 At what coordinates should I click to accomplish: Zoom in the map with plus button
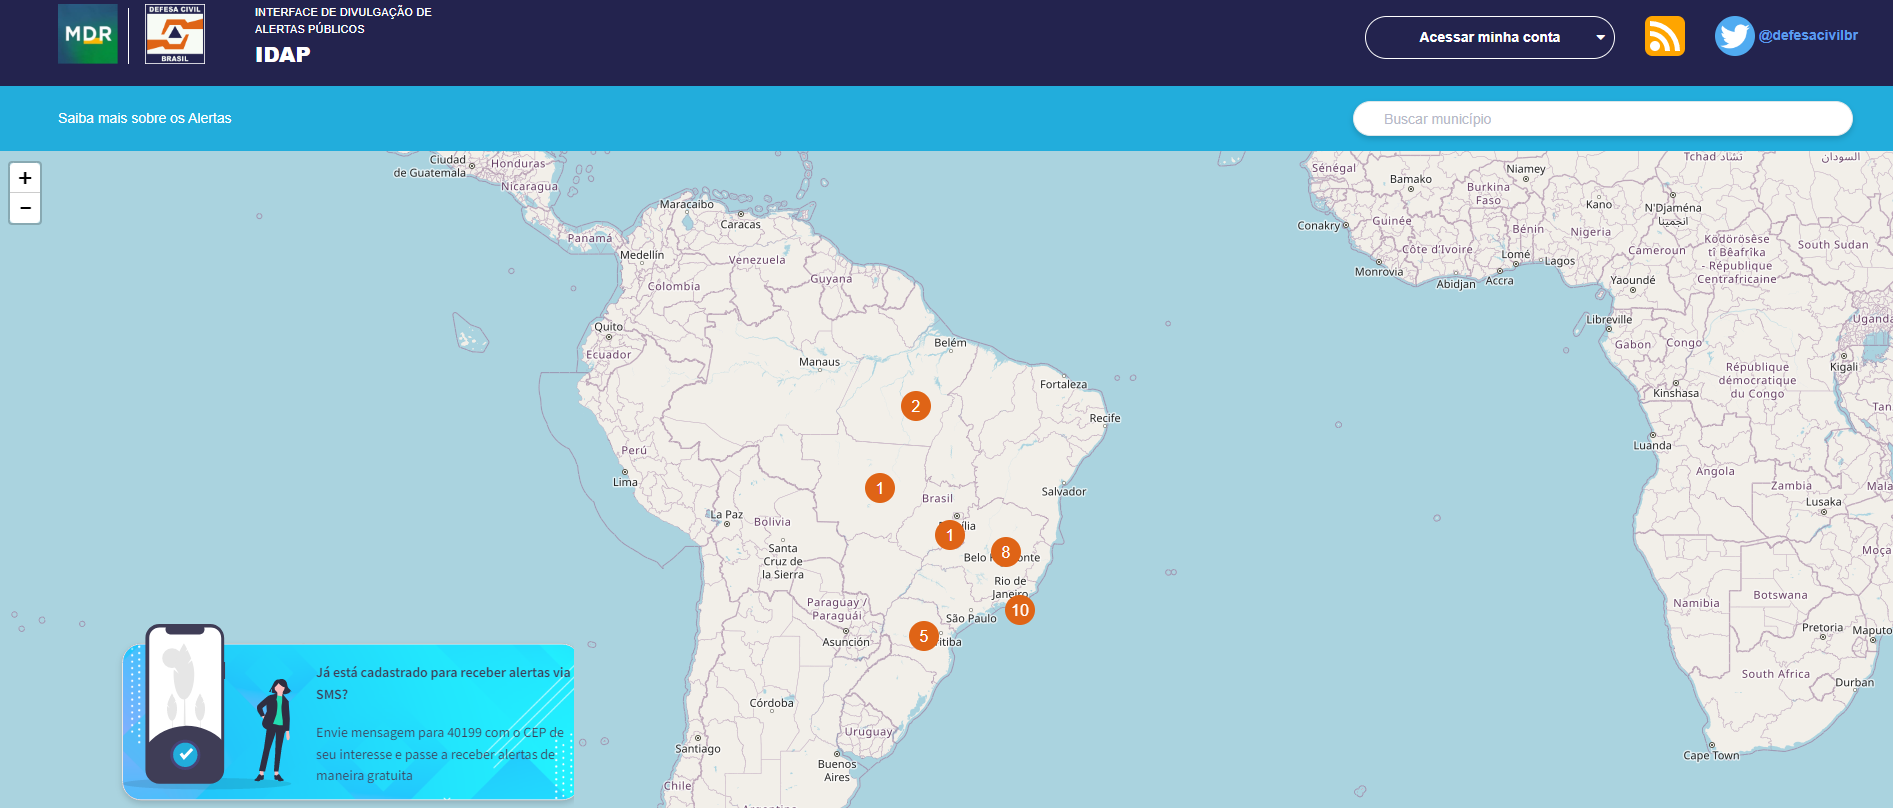pos(25,178)
